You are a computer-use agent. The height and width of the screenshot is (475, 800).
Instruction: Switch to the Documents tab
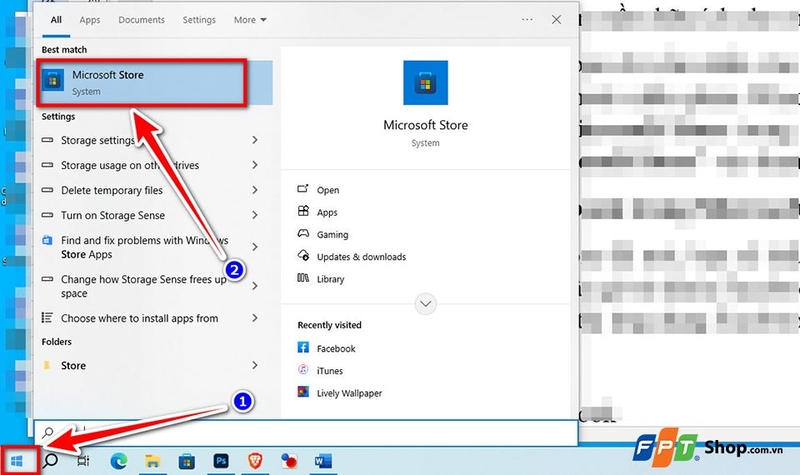141,20
